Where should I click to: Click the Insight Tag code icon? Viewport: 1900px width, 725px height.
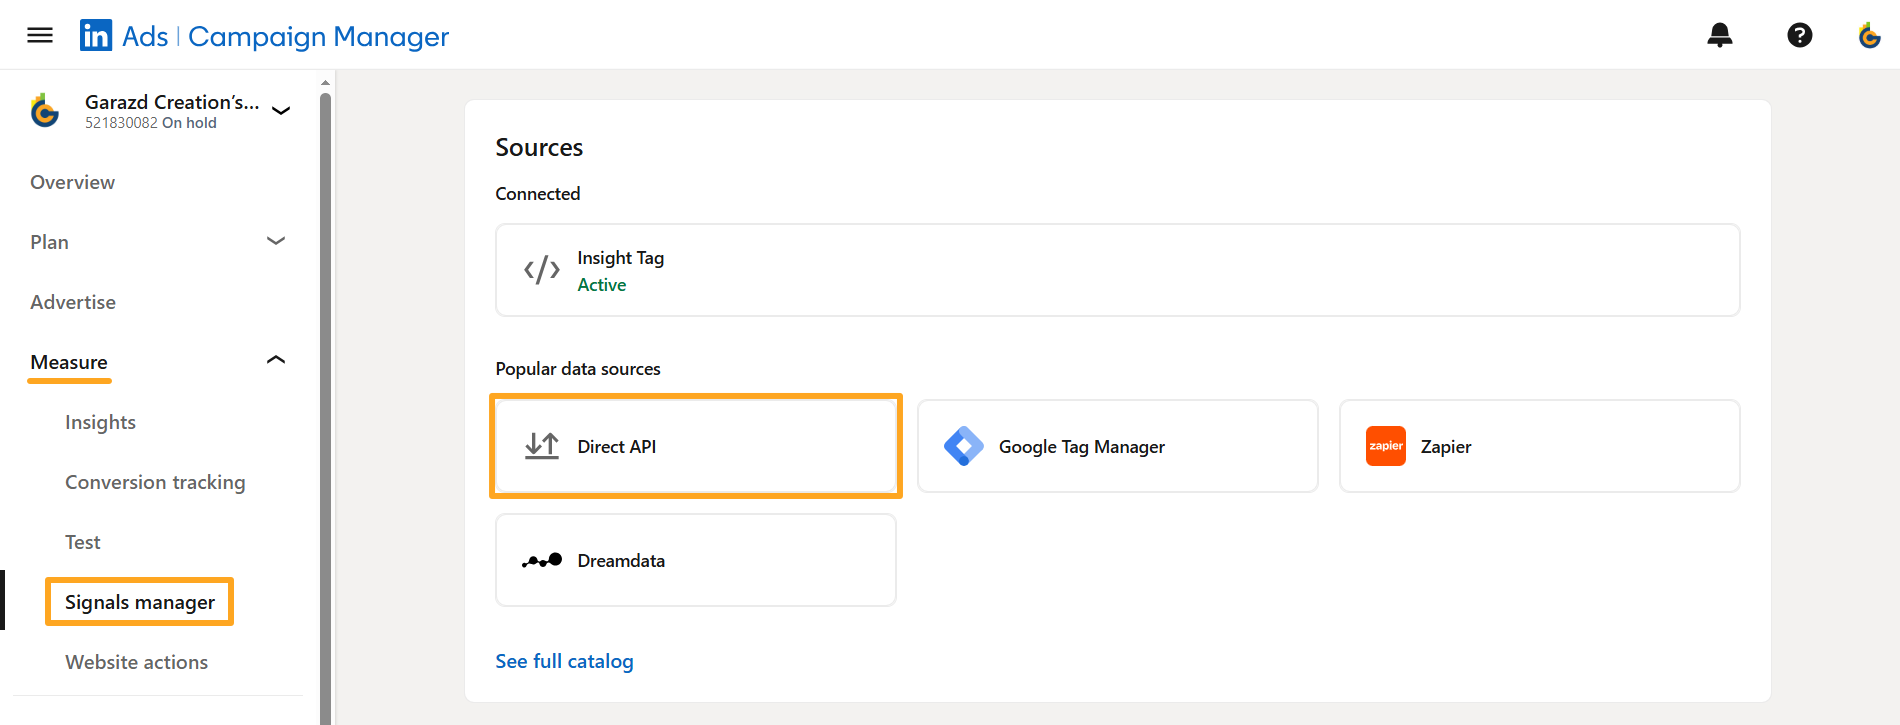[541, 270]
